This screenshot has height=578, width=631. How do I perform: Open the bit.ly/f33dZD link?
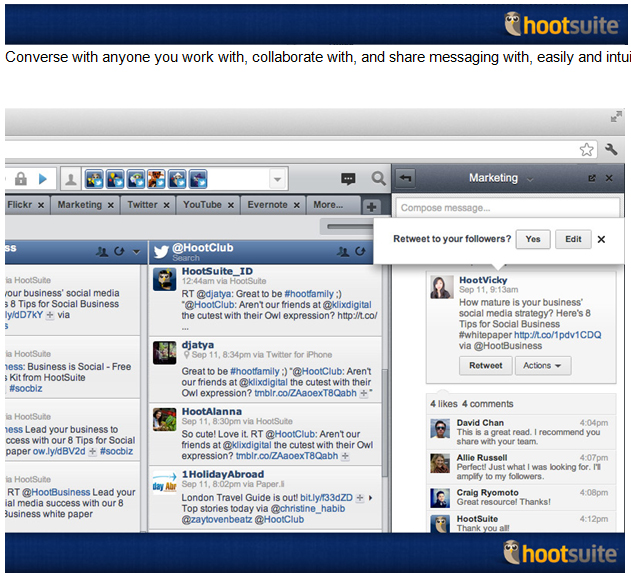click(326, 498)
